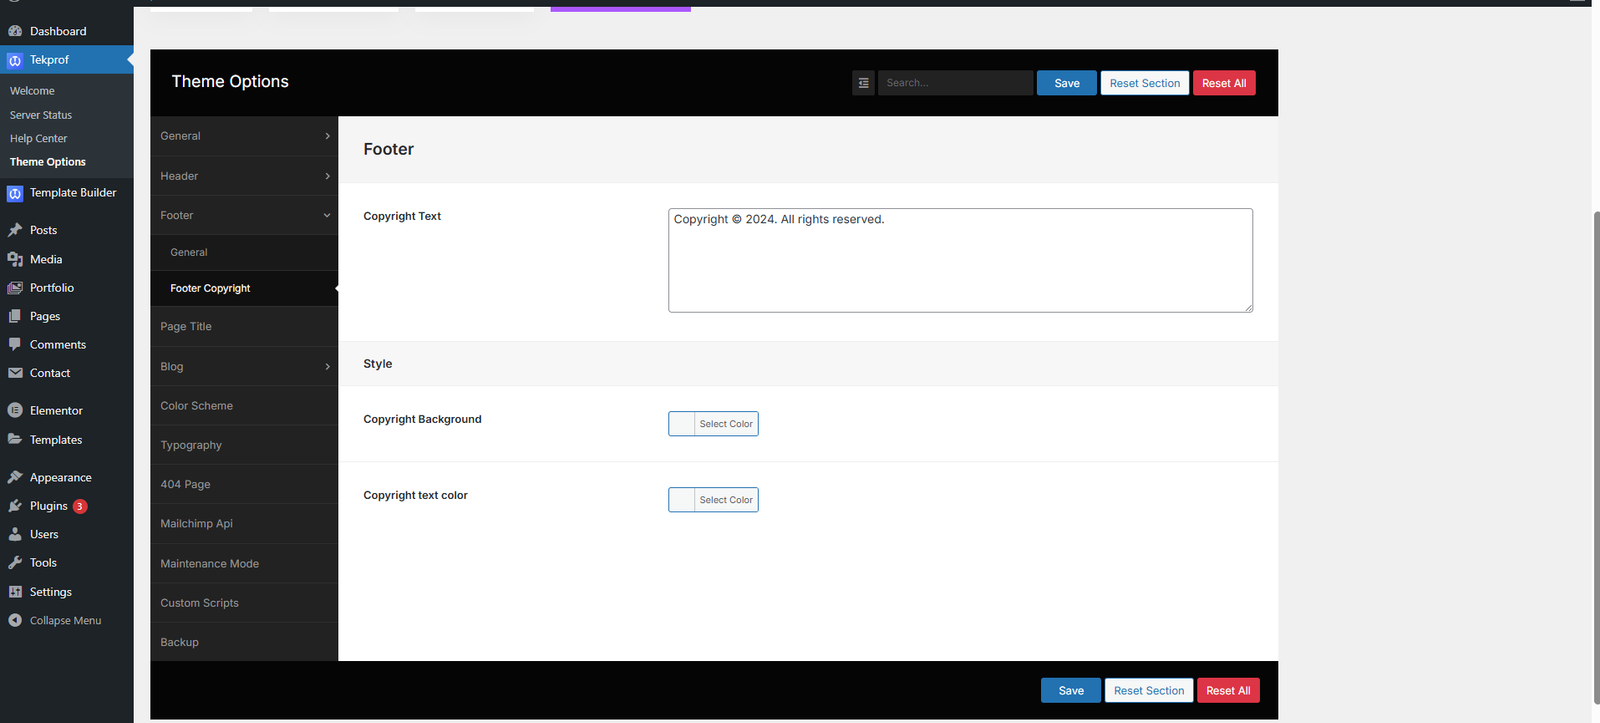Click the page vertical scrollbar
Viewport: 1600px width, 723px height.
click(x=1595, y=457)
